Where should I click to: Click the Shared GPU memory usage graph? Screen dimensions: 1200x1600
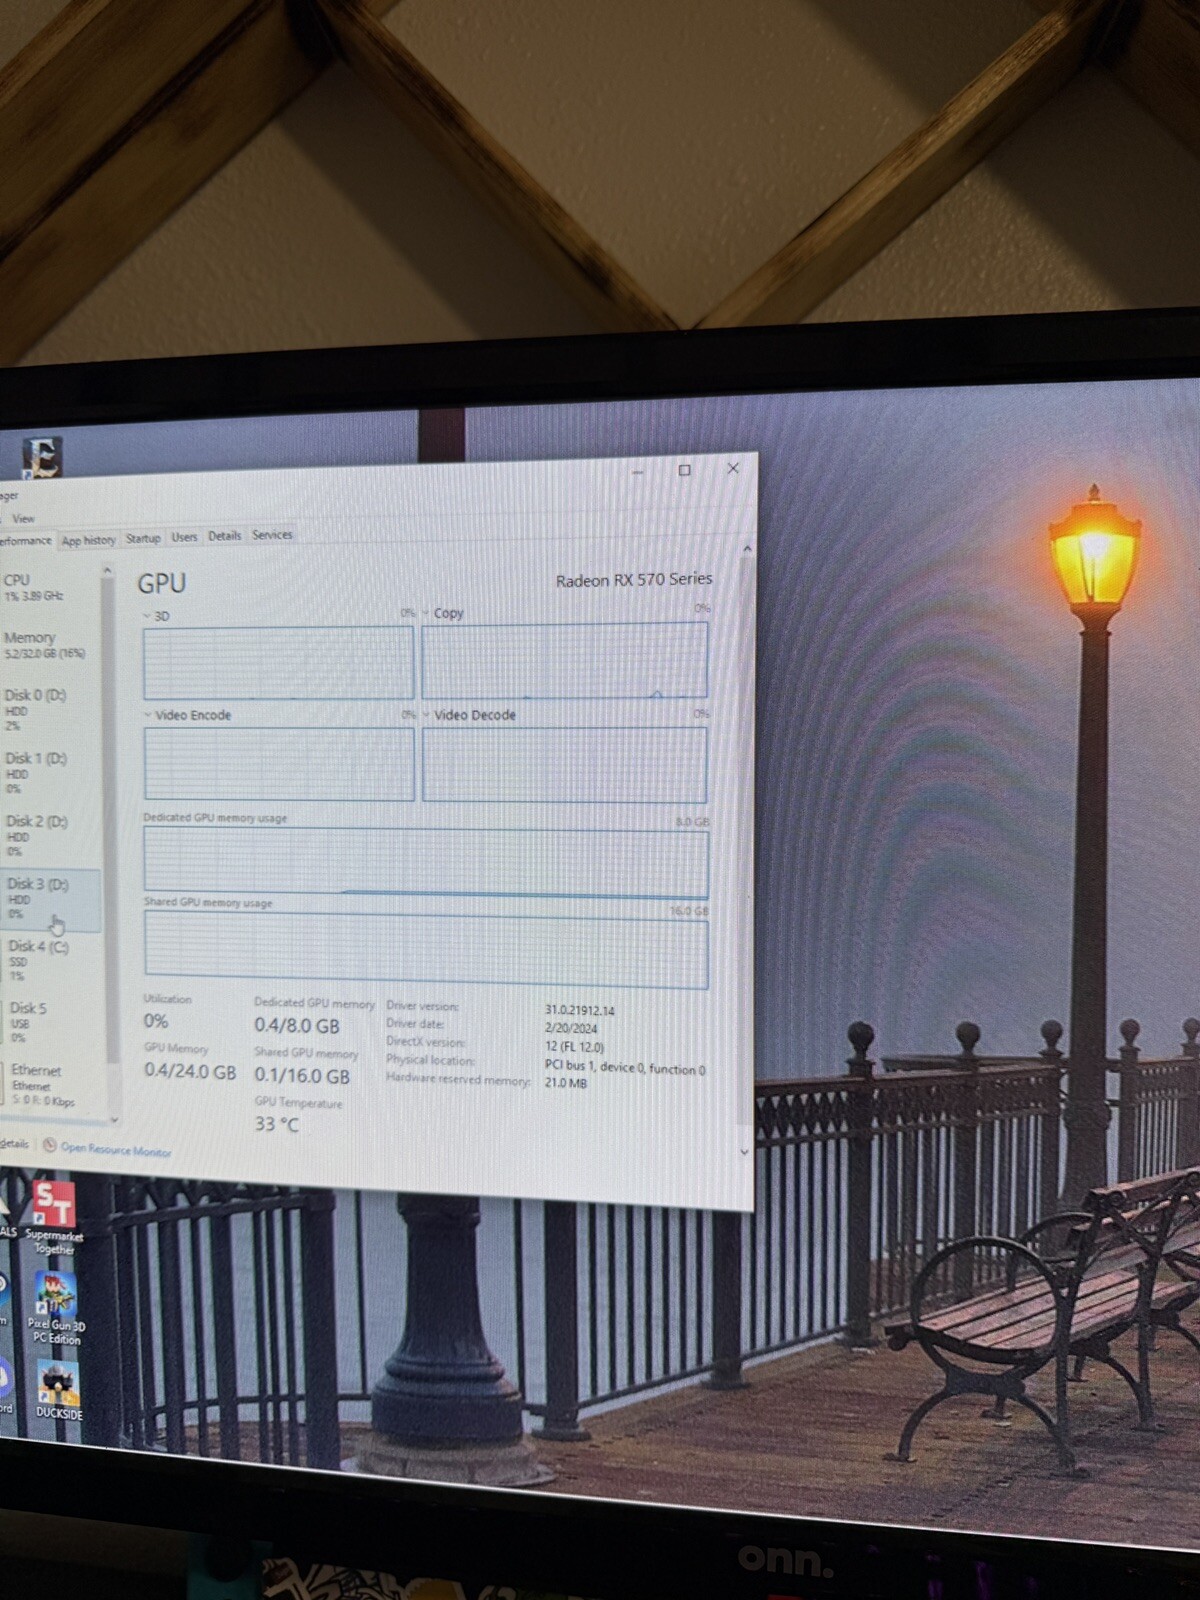426,950
